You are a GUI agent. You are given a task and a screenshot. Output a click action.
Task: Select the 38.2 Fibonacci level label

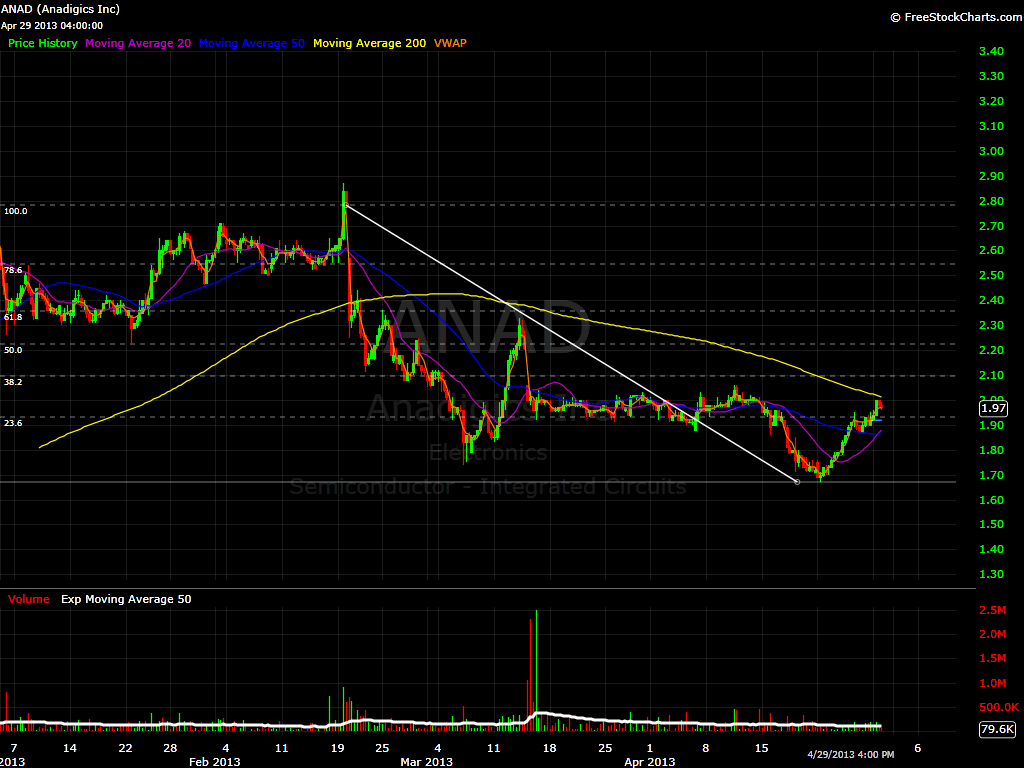click(x=13, y=382)
